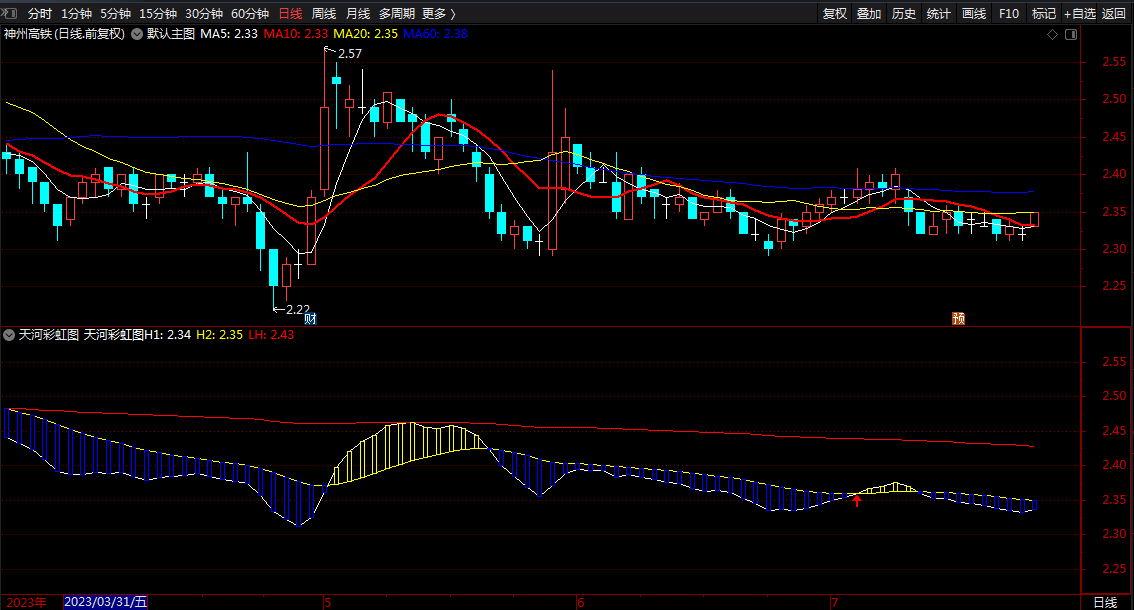The height and width of the screenshot is (610, 1134).
Task: Open the 天河彩虹图 indicator dropdown arrow
Action: click(x=9, y=335)
